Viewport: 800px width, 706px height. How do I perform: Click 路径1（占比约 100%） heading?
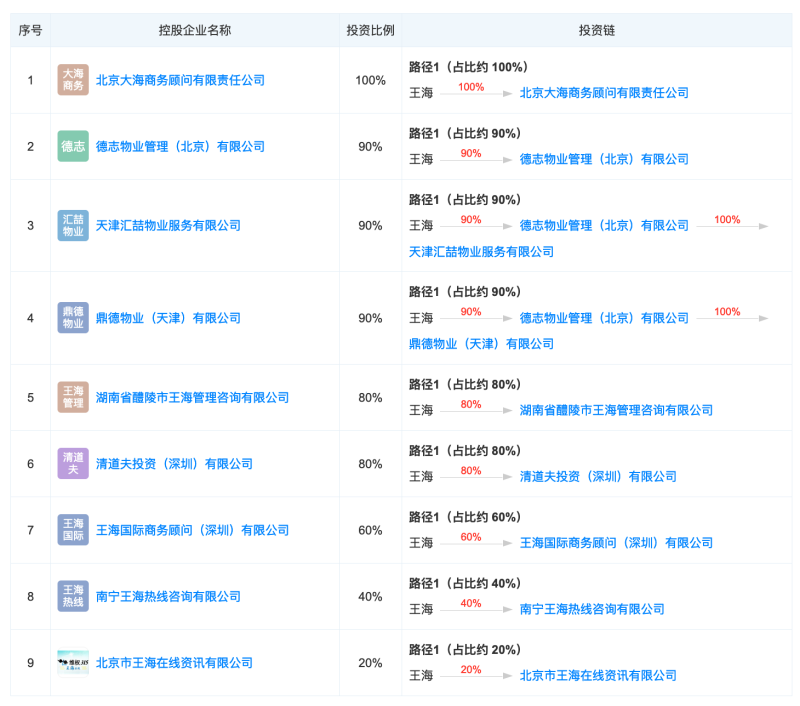click(468, 67)
